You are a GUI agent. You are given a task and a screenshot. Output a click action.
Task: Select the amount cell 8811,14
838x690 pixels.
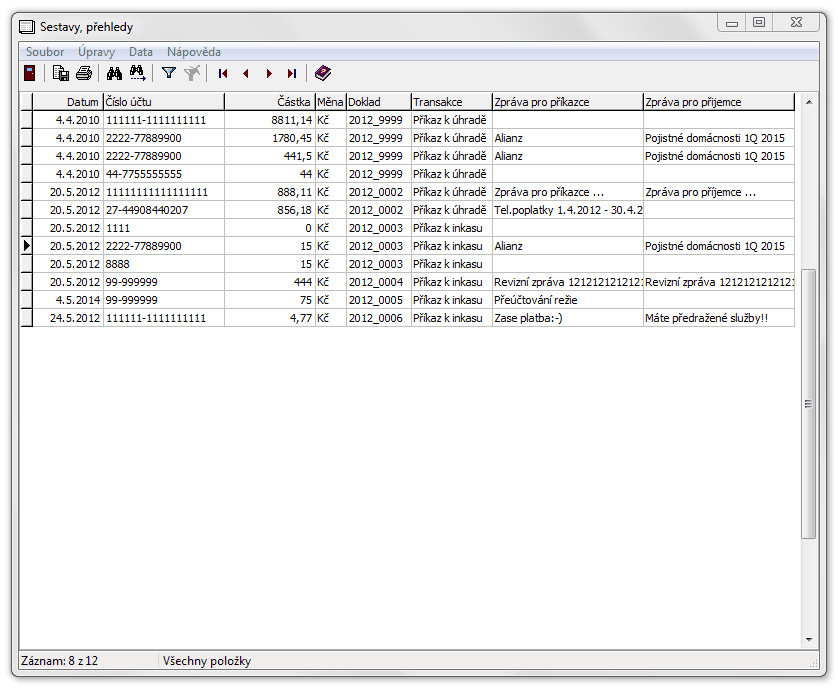tap(270, 120)
